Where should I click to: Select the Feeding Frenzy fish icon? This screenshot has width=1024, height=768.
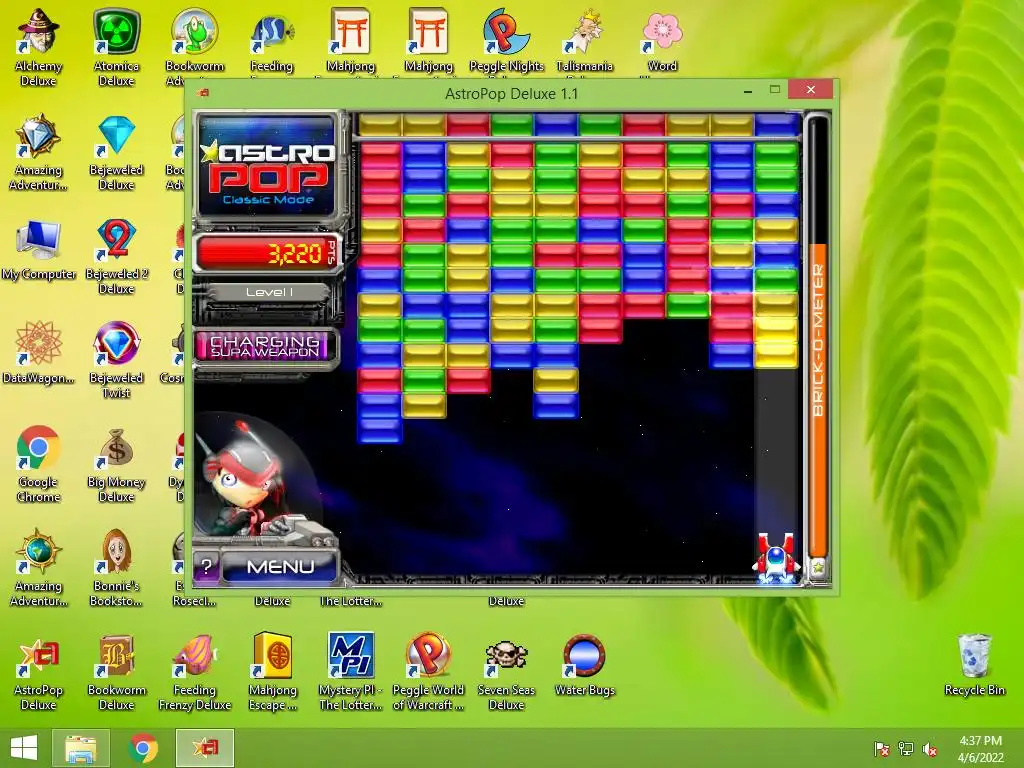pyautogui.click(x=272, y=40)
